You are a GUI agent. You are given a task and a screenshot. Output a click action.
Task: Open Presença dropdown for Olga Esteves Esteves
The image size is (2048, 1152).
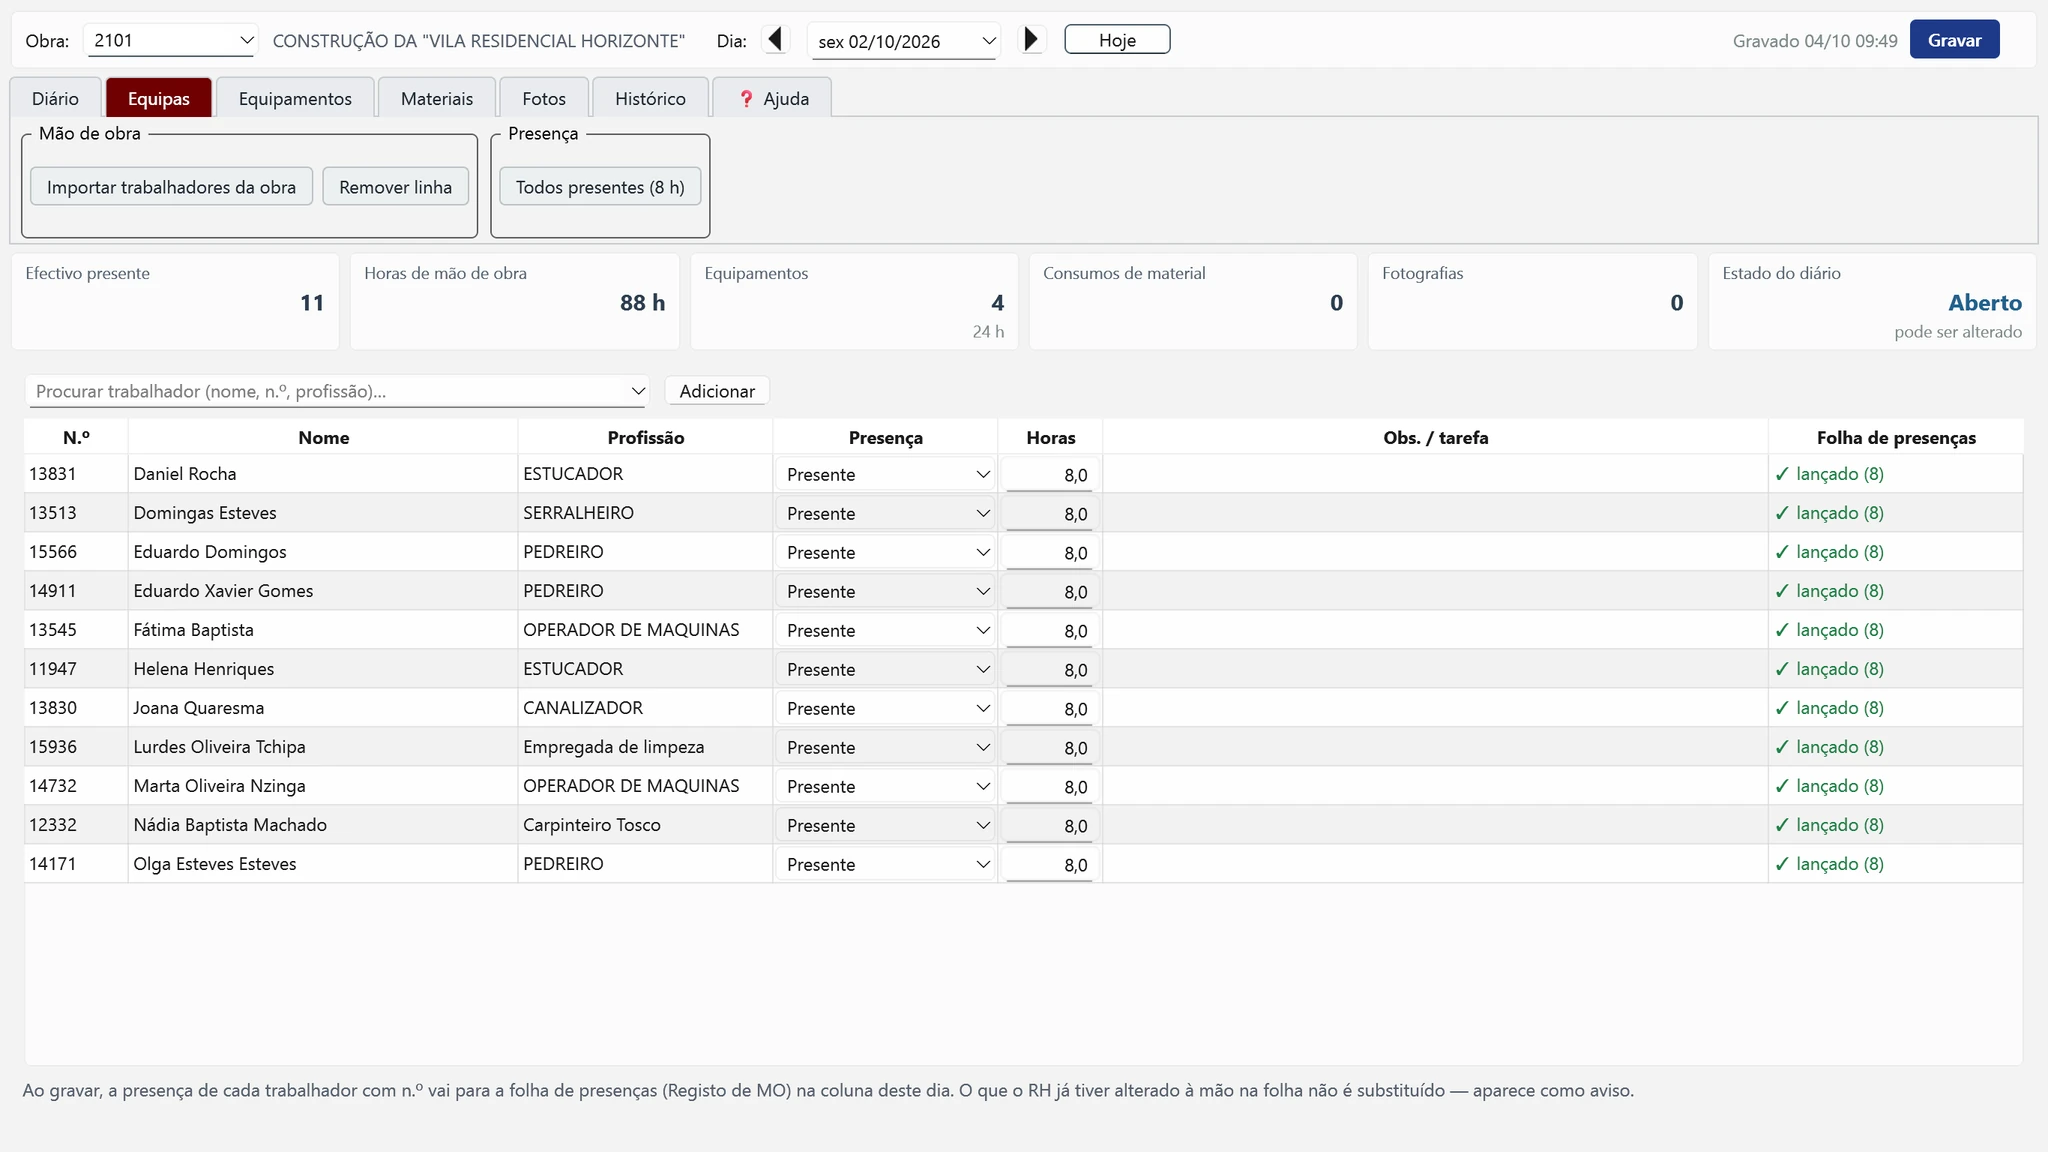click(x=886, y=864)
